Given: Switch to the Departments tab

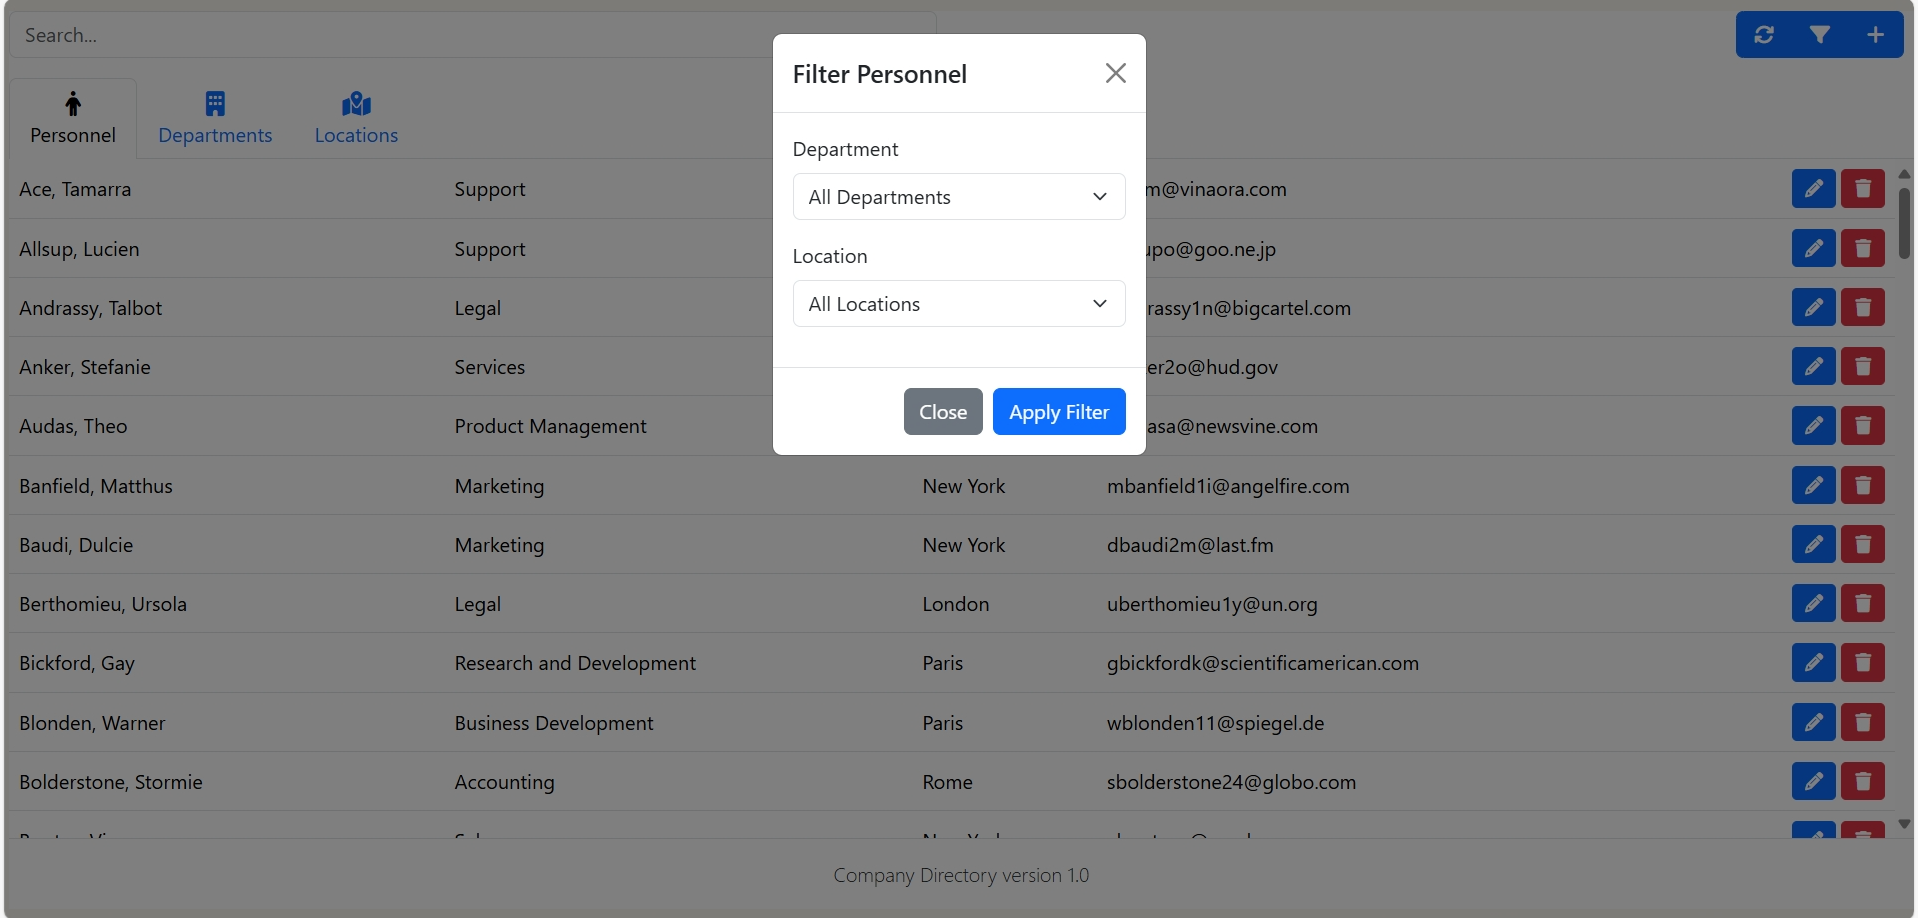Looking at the screenshot, I should (x=215, y=119).
